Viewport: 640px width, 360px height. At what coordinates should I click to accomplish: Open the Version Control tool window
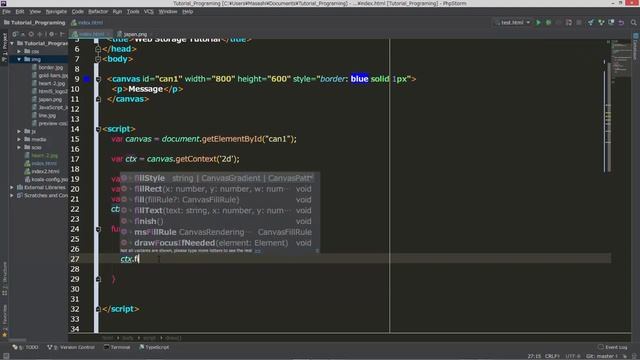click(x=71, y=347)
